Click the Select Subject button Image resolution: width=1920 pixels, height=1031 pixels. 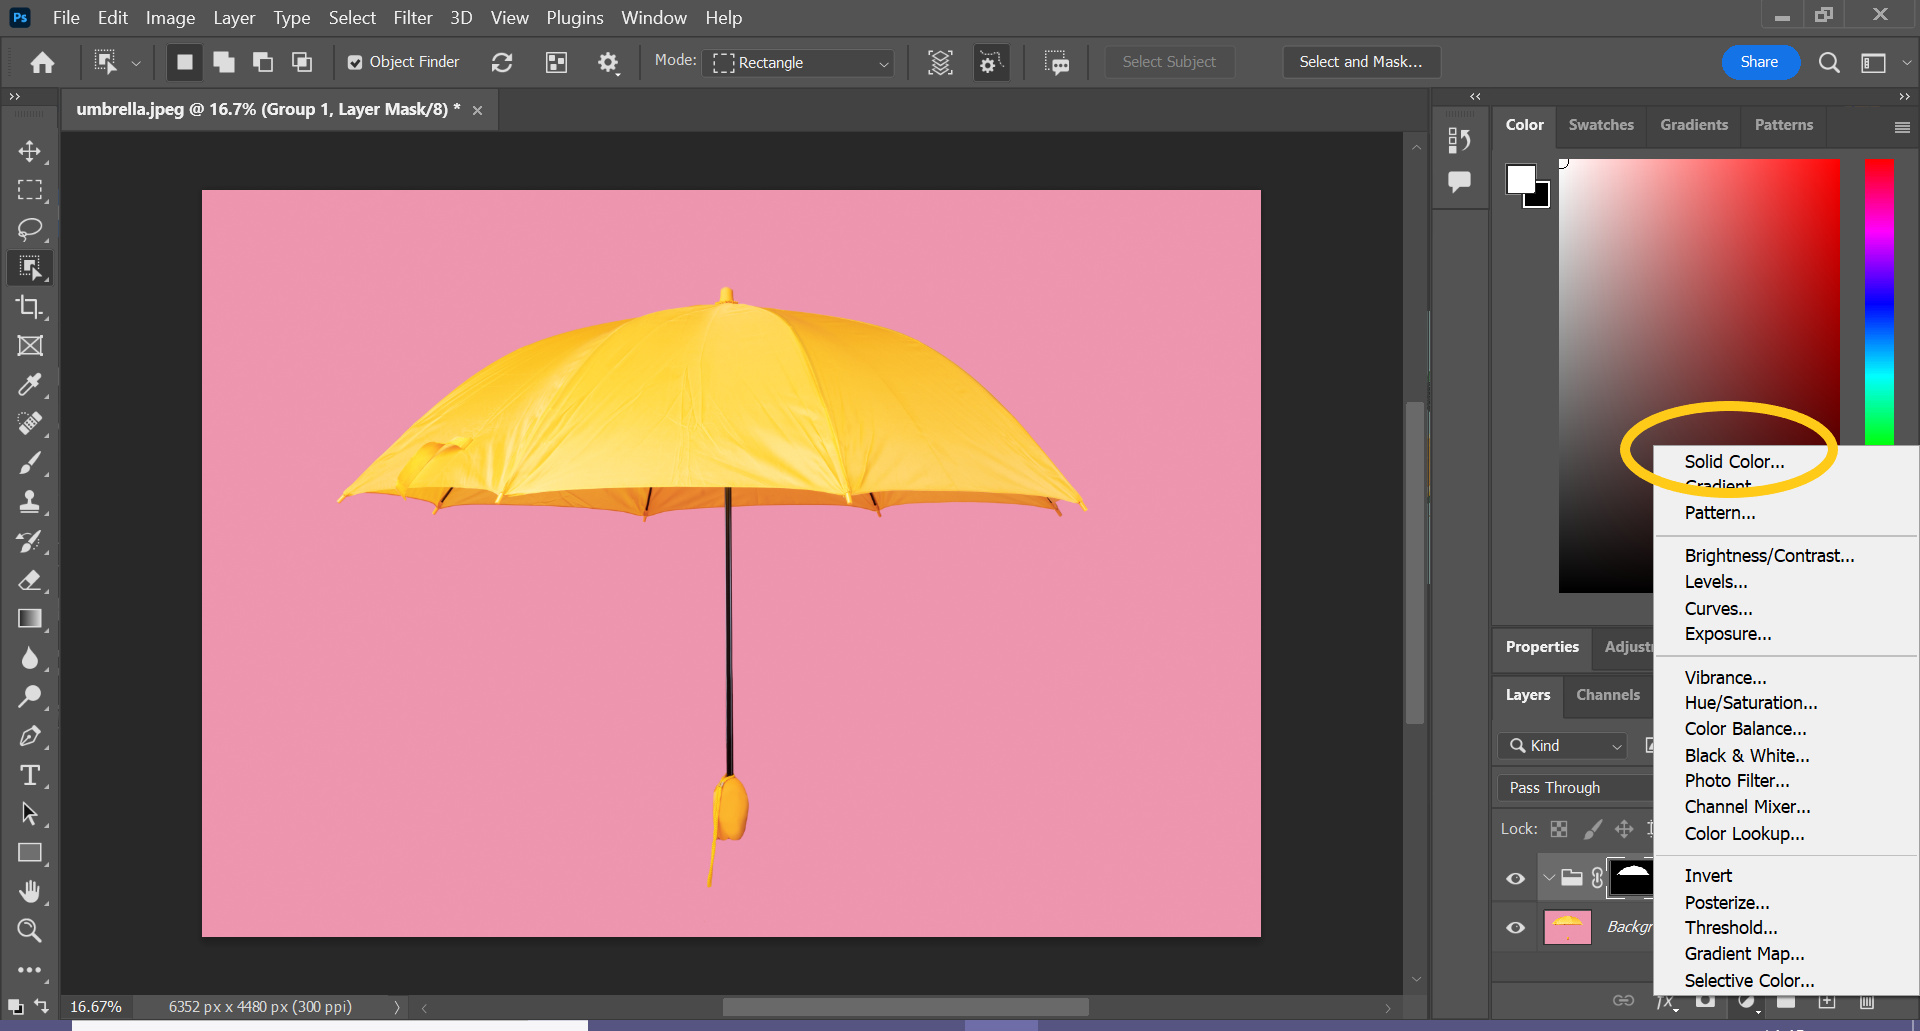click(x=1169, y=62)
